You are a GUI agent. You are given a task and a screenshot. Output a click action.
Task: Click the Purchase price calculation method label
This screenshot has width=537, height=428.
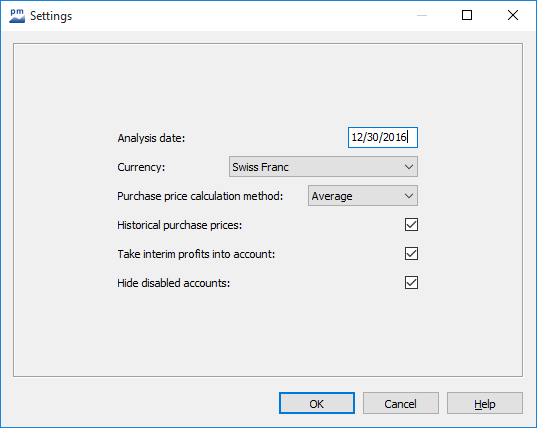pyautogui.click(x=200, y=196)
